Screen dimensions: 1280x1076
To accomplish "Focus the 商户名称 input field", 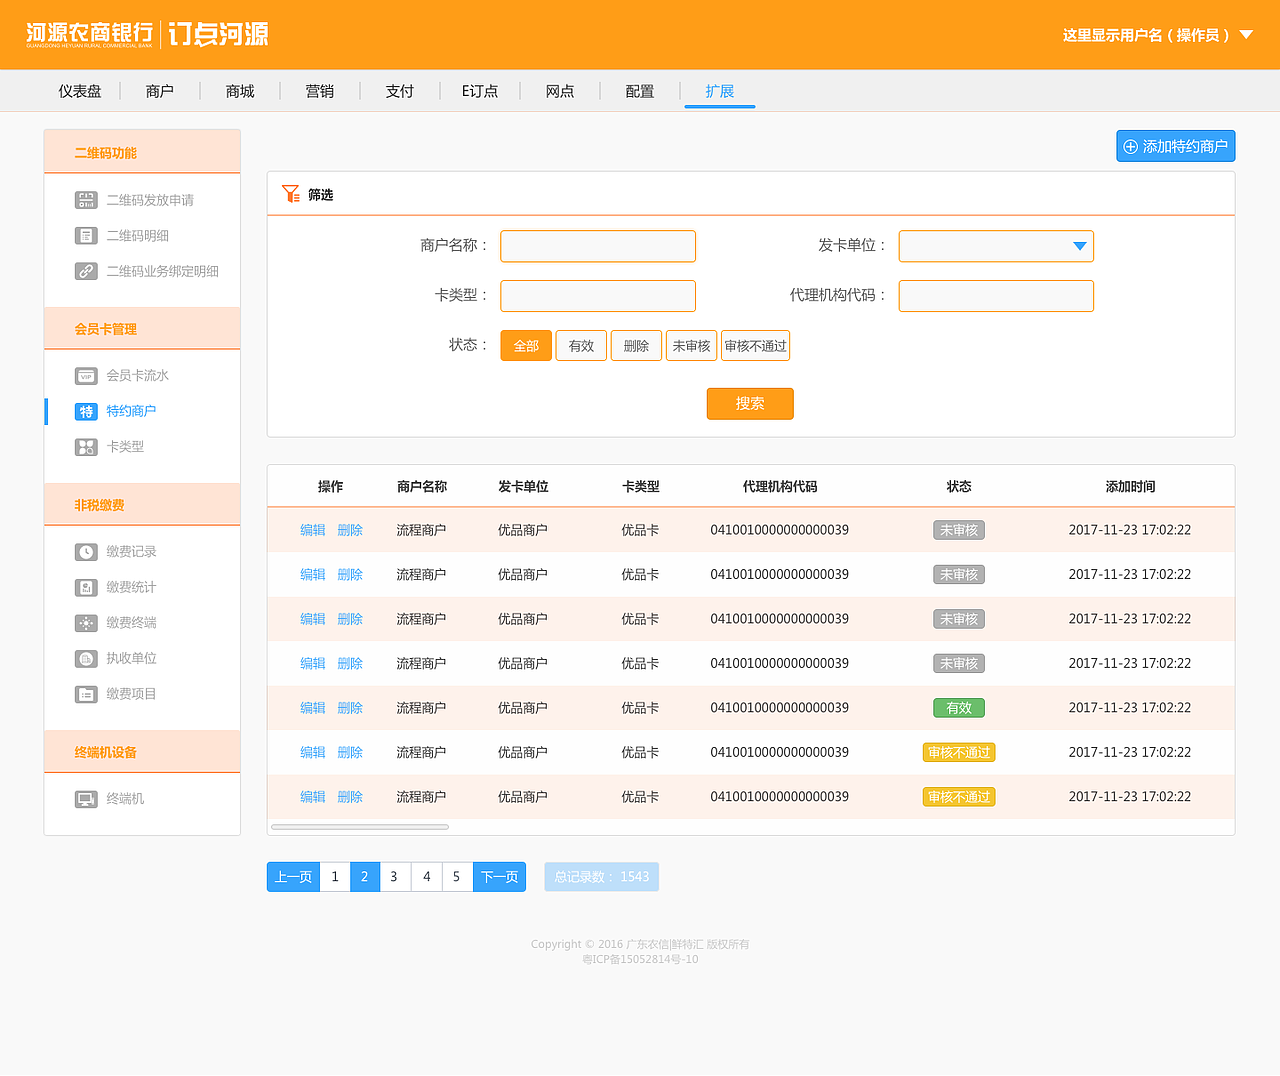I will pyautogui.click(x=598, y=246).
